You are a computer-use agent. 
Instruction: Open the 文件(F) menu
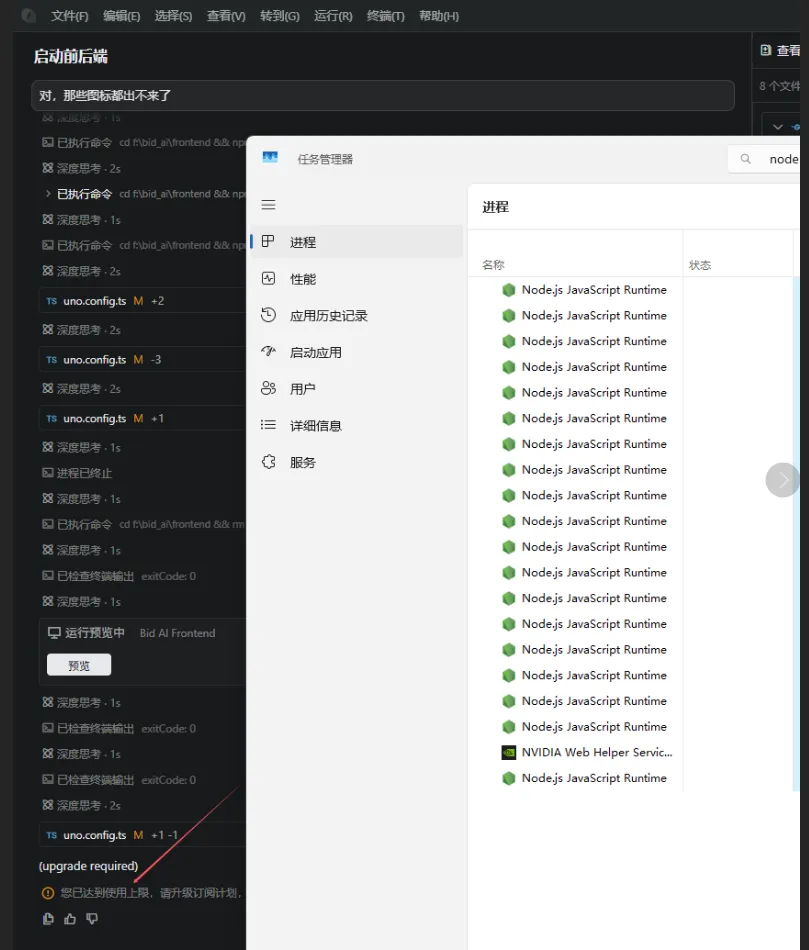click(69, 16)
